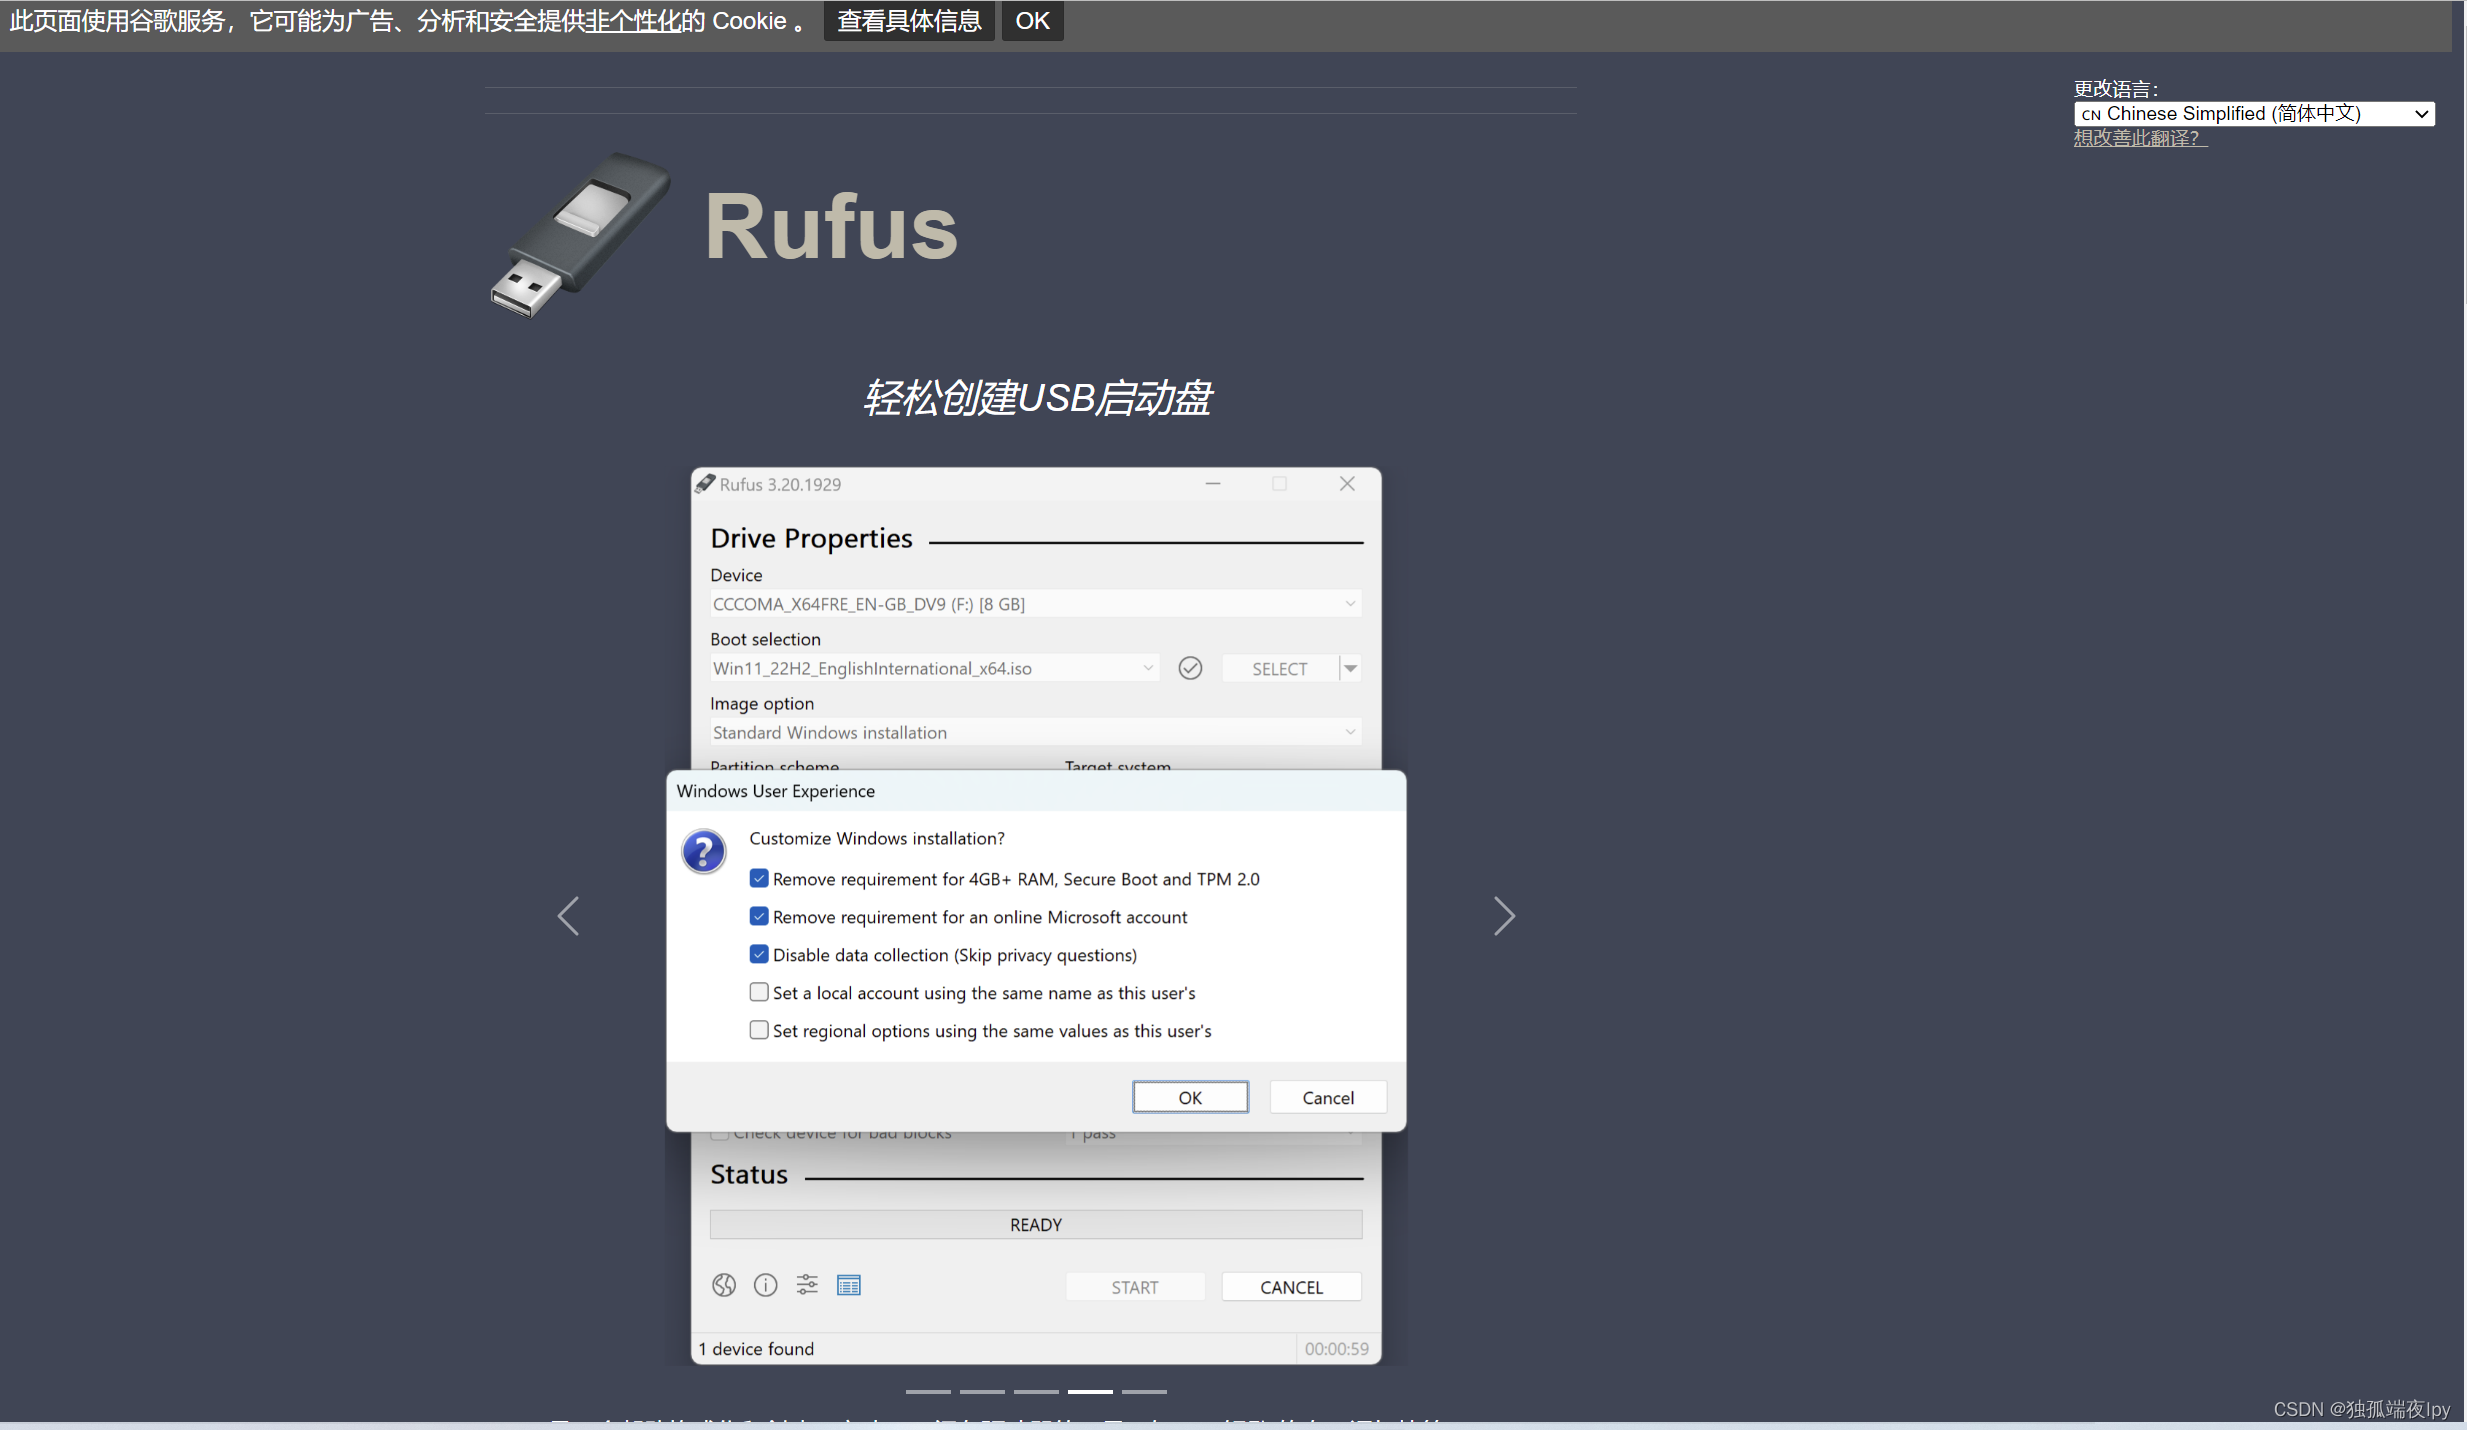
Task: Select the fourth active carousel indicator
Action: 1090,1391
